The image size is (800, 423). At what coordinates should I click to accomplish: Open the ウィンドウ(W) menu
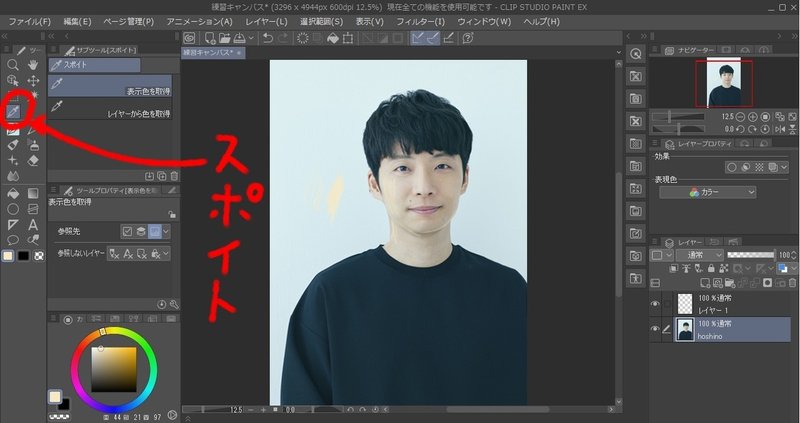484,22
